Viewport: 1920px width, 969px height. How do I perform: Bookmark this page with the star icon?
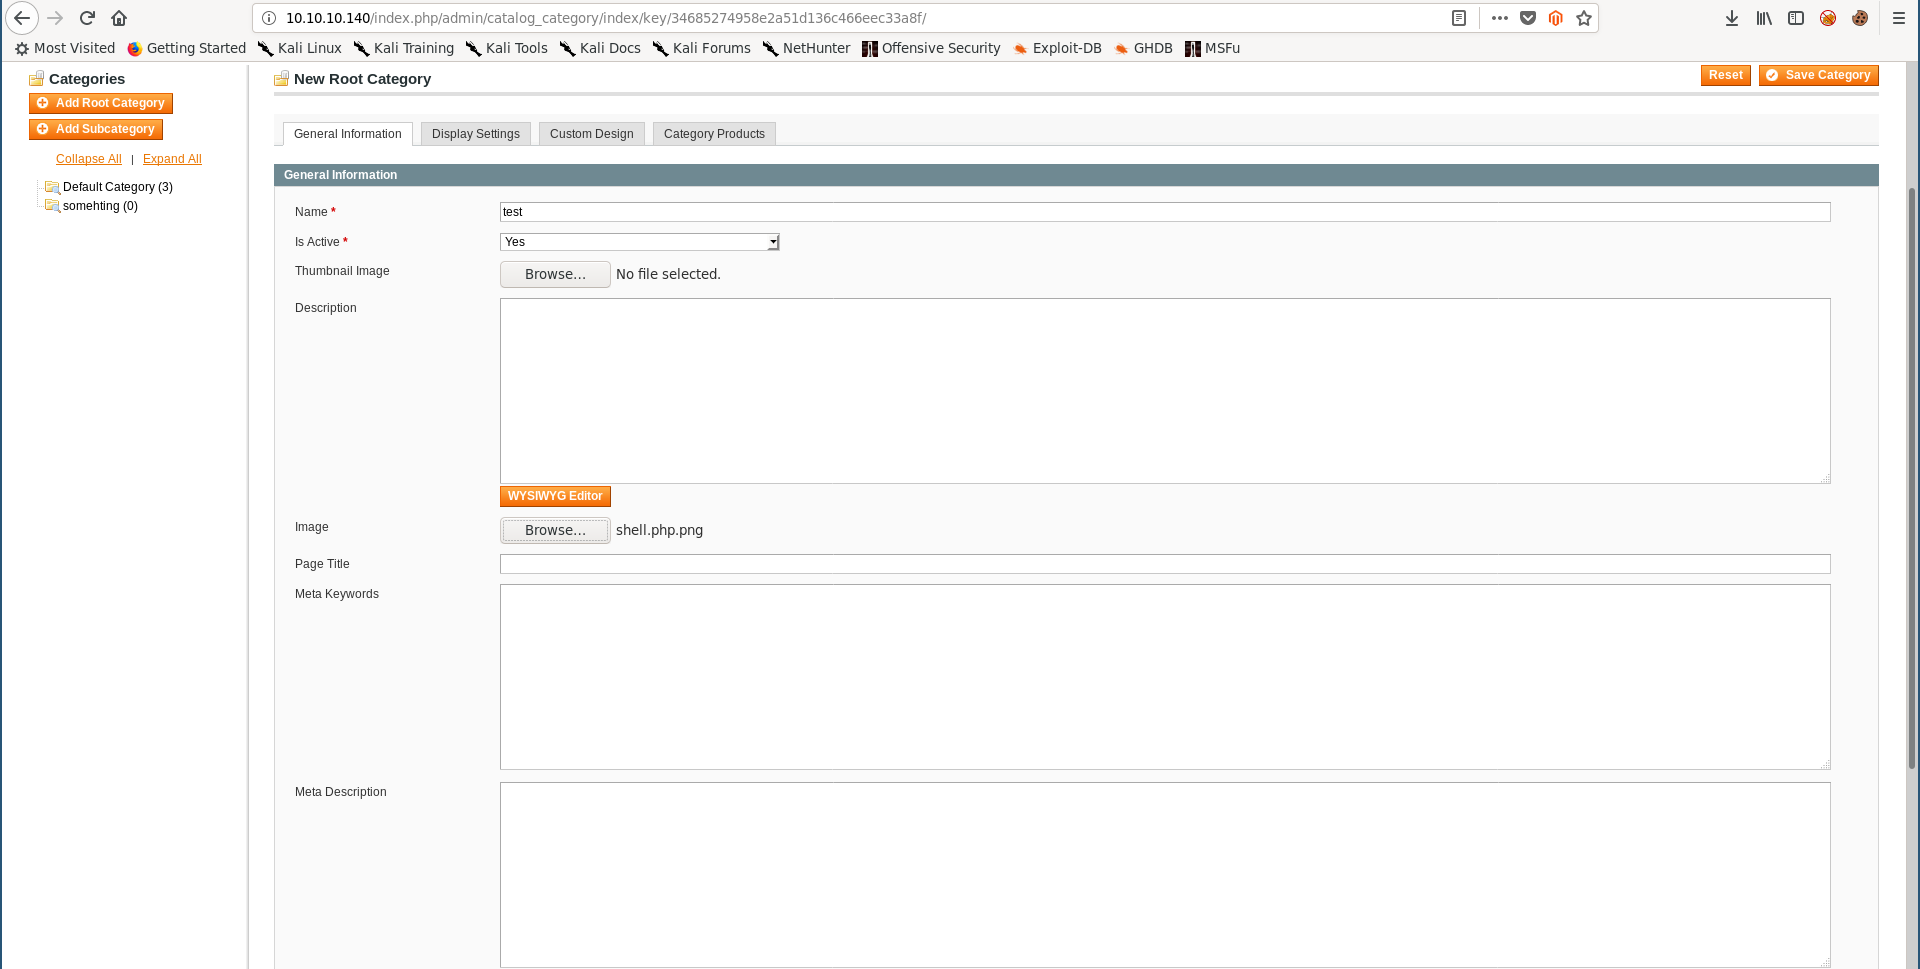click(x=1584, y=18)
